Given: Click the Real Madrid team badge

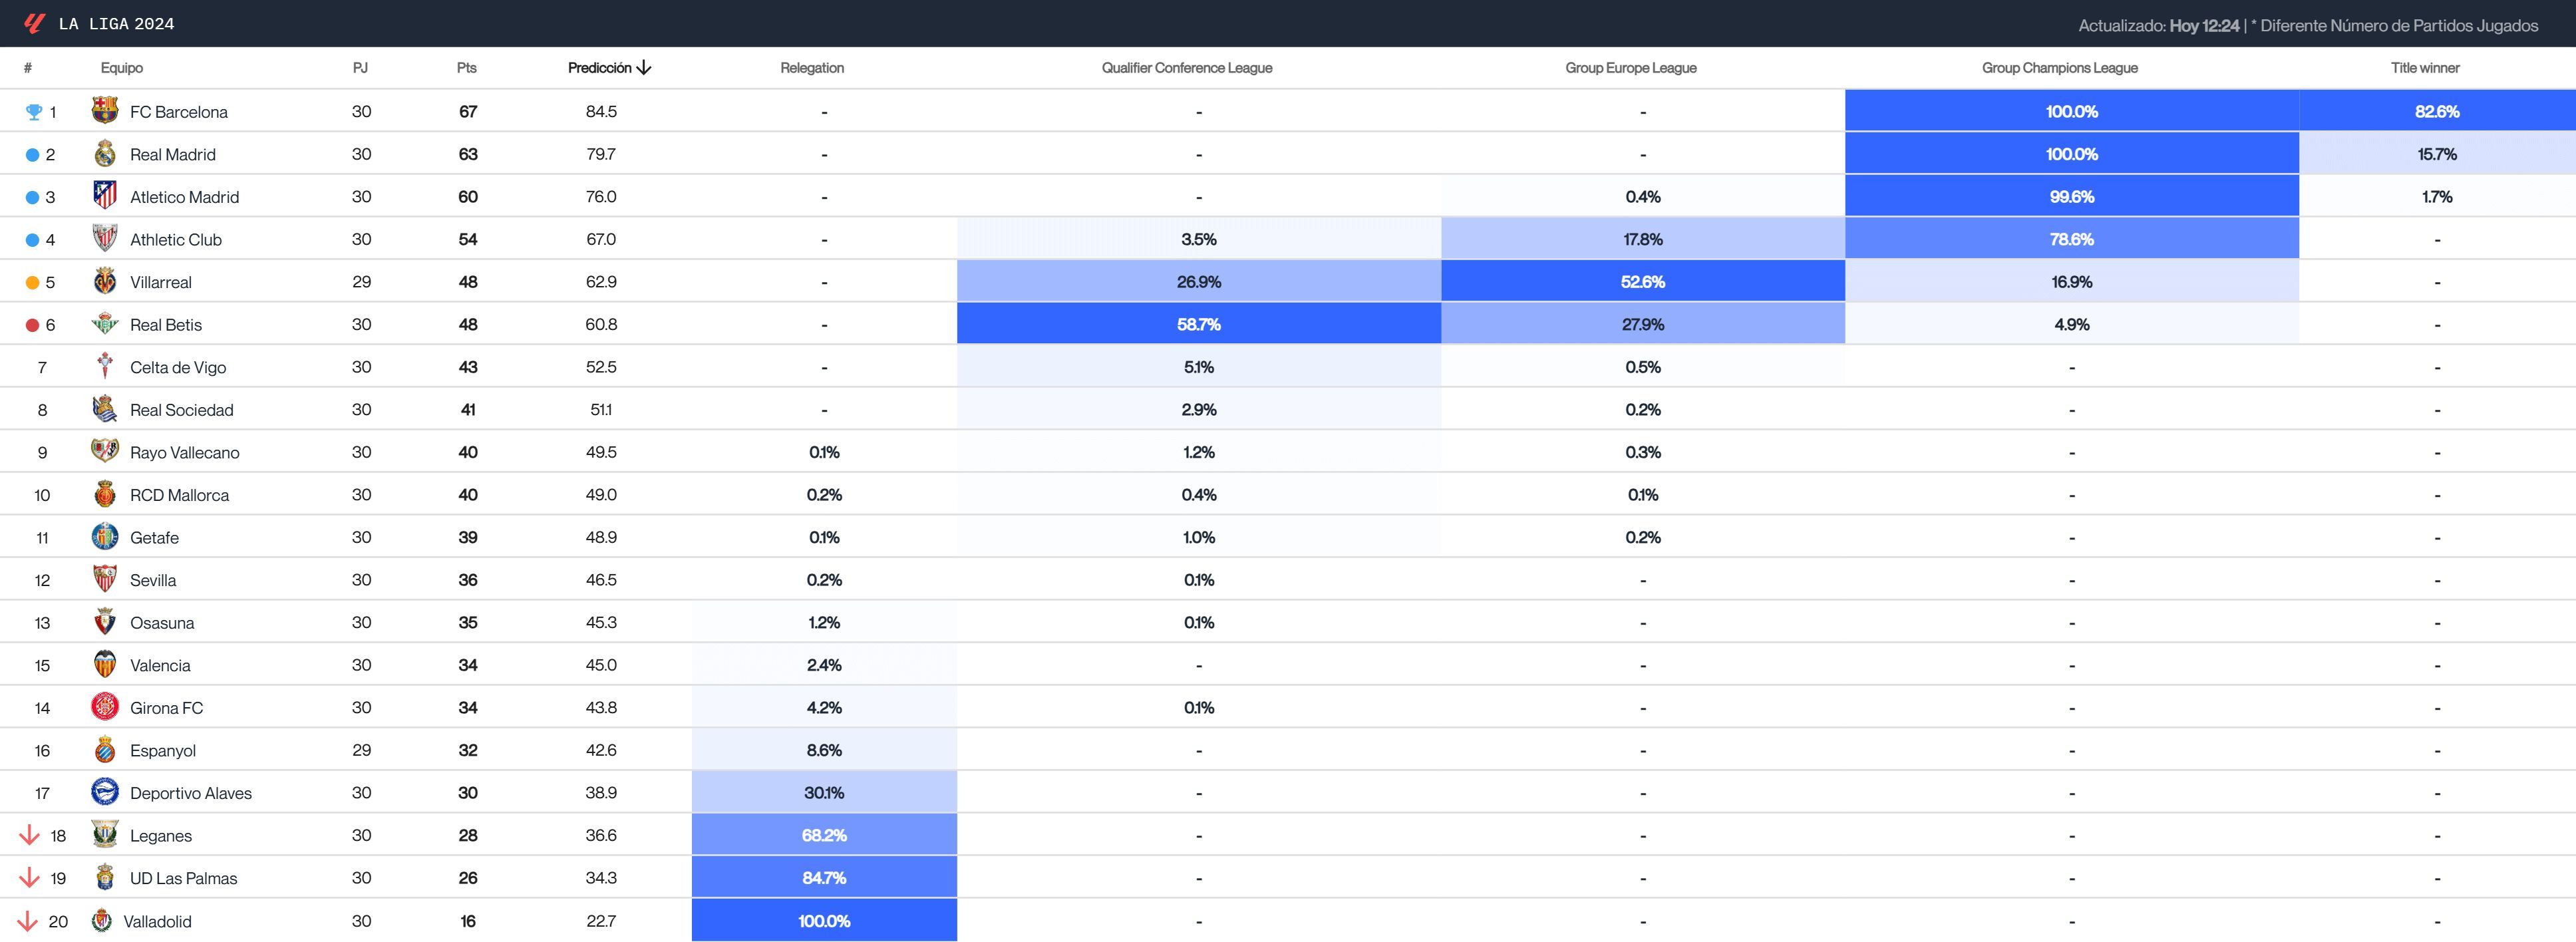Looking at the screenshot, I should click(x=106, y=154).
